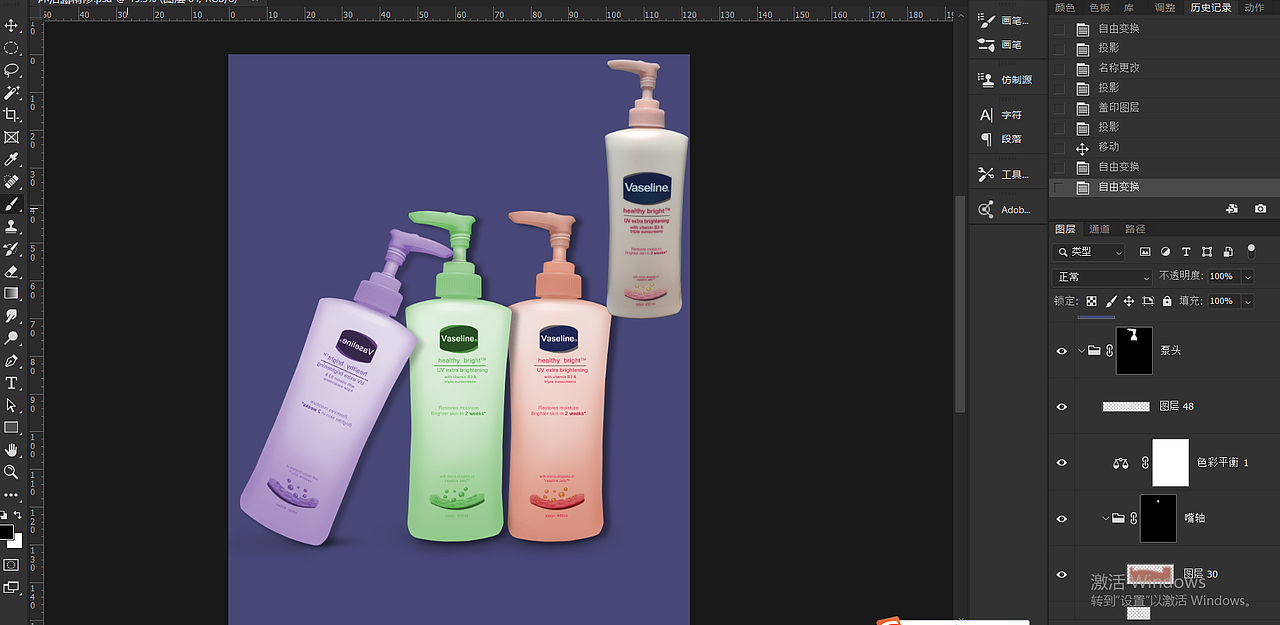
Task: Filter layers by shape layers
Action: click(1207, 252)
